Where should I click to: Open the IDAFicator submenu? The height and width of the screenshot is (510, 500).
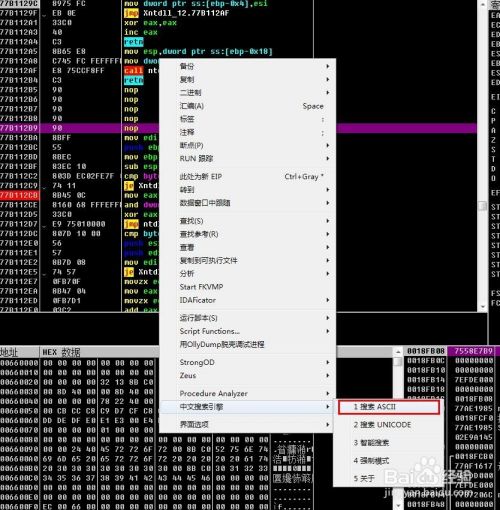[247, 300]
